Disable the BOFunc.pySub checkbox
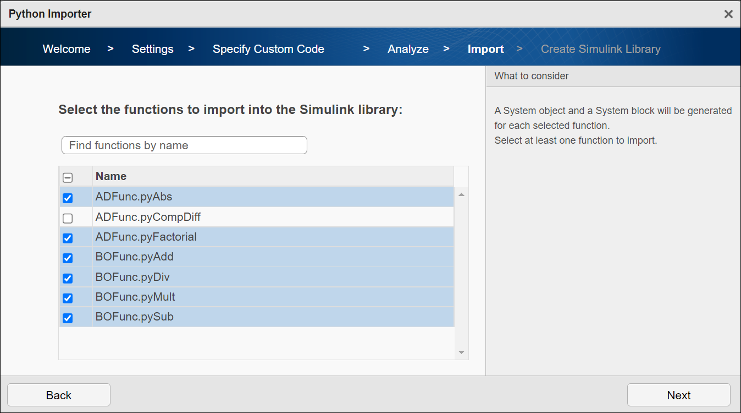 point(68,318)
